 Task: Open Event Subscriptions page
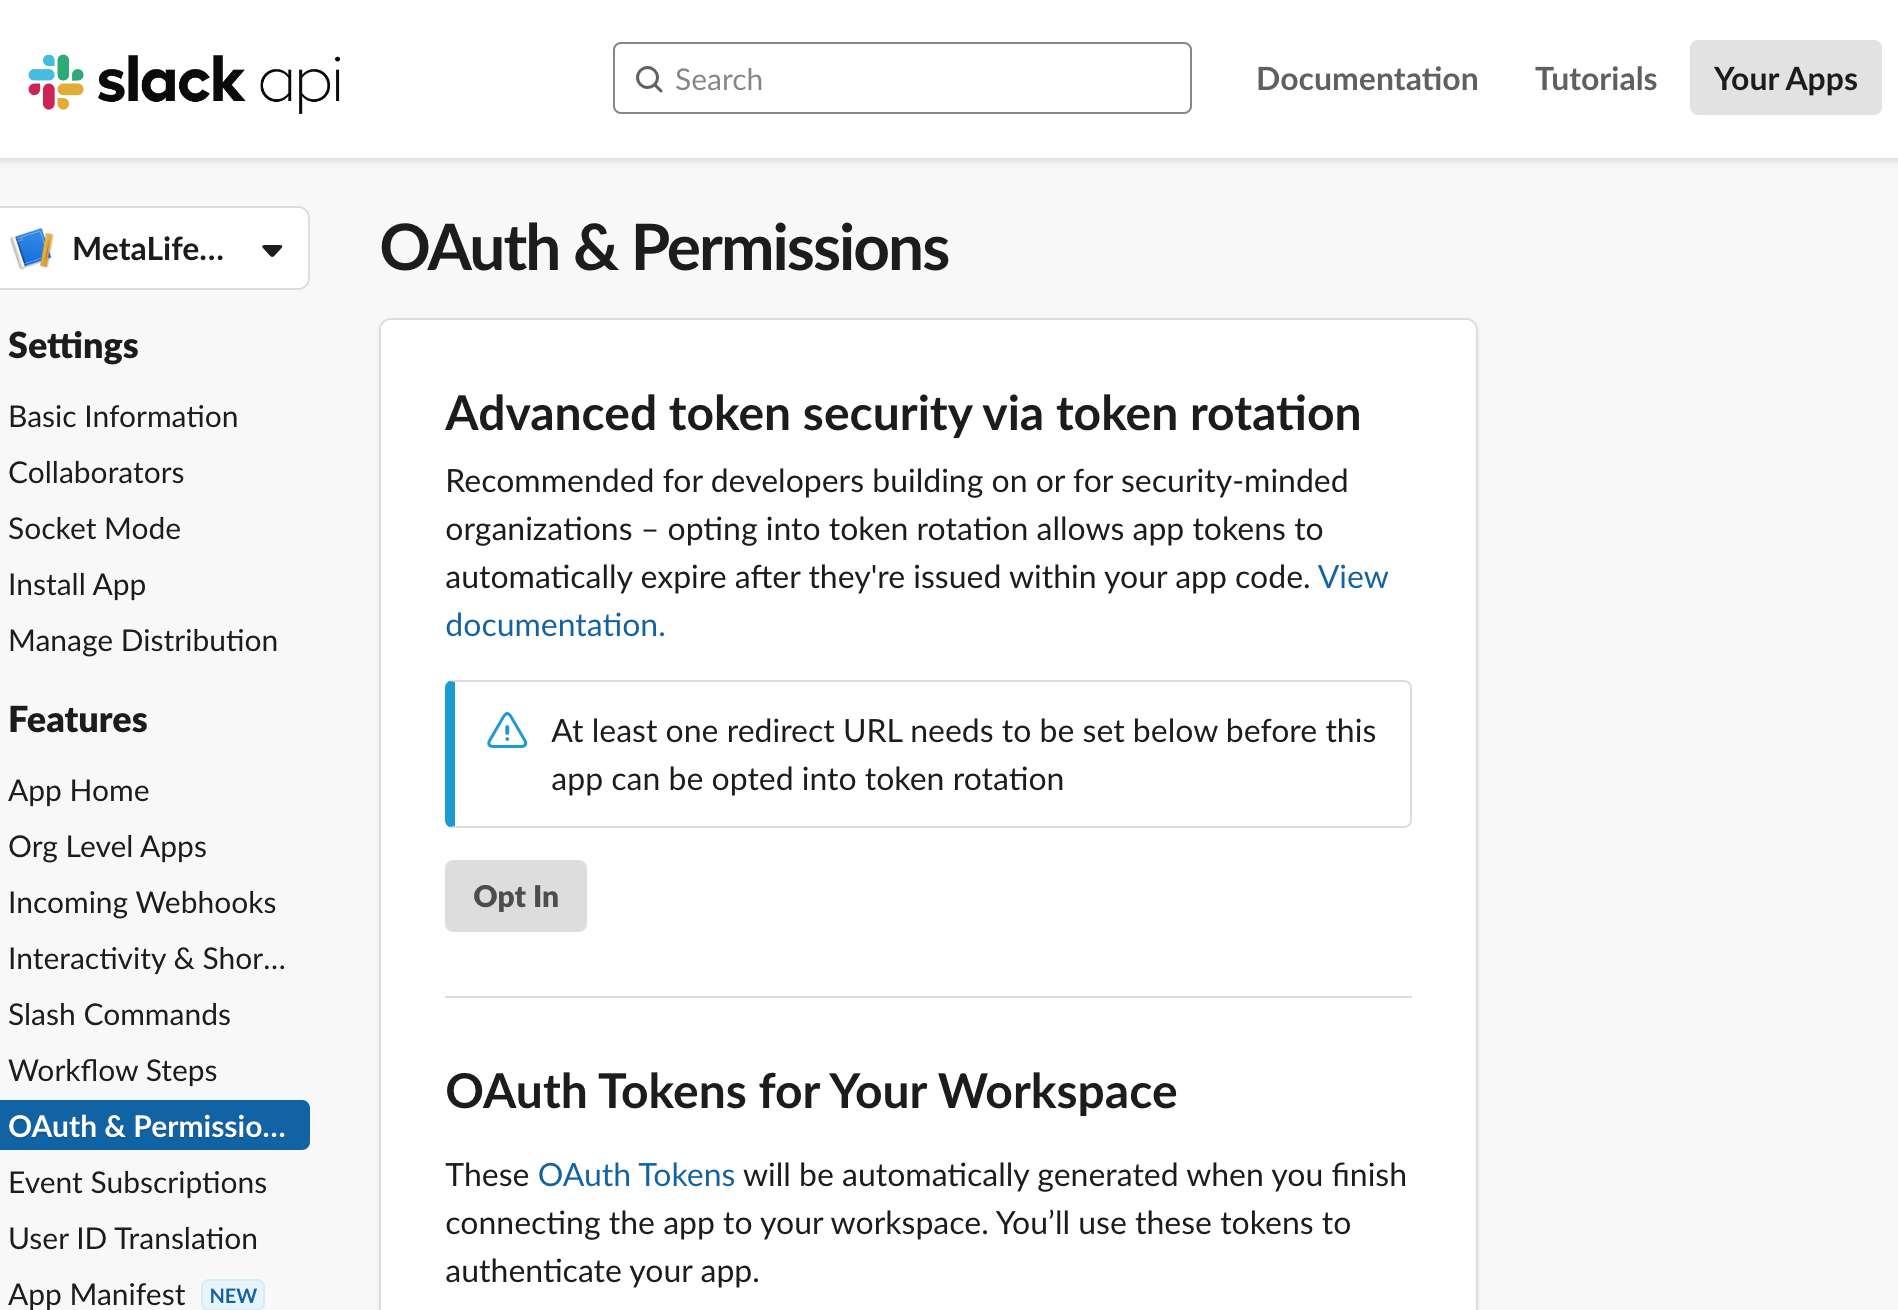138,1183
